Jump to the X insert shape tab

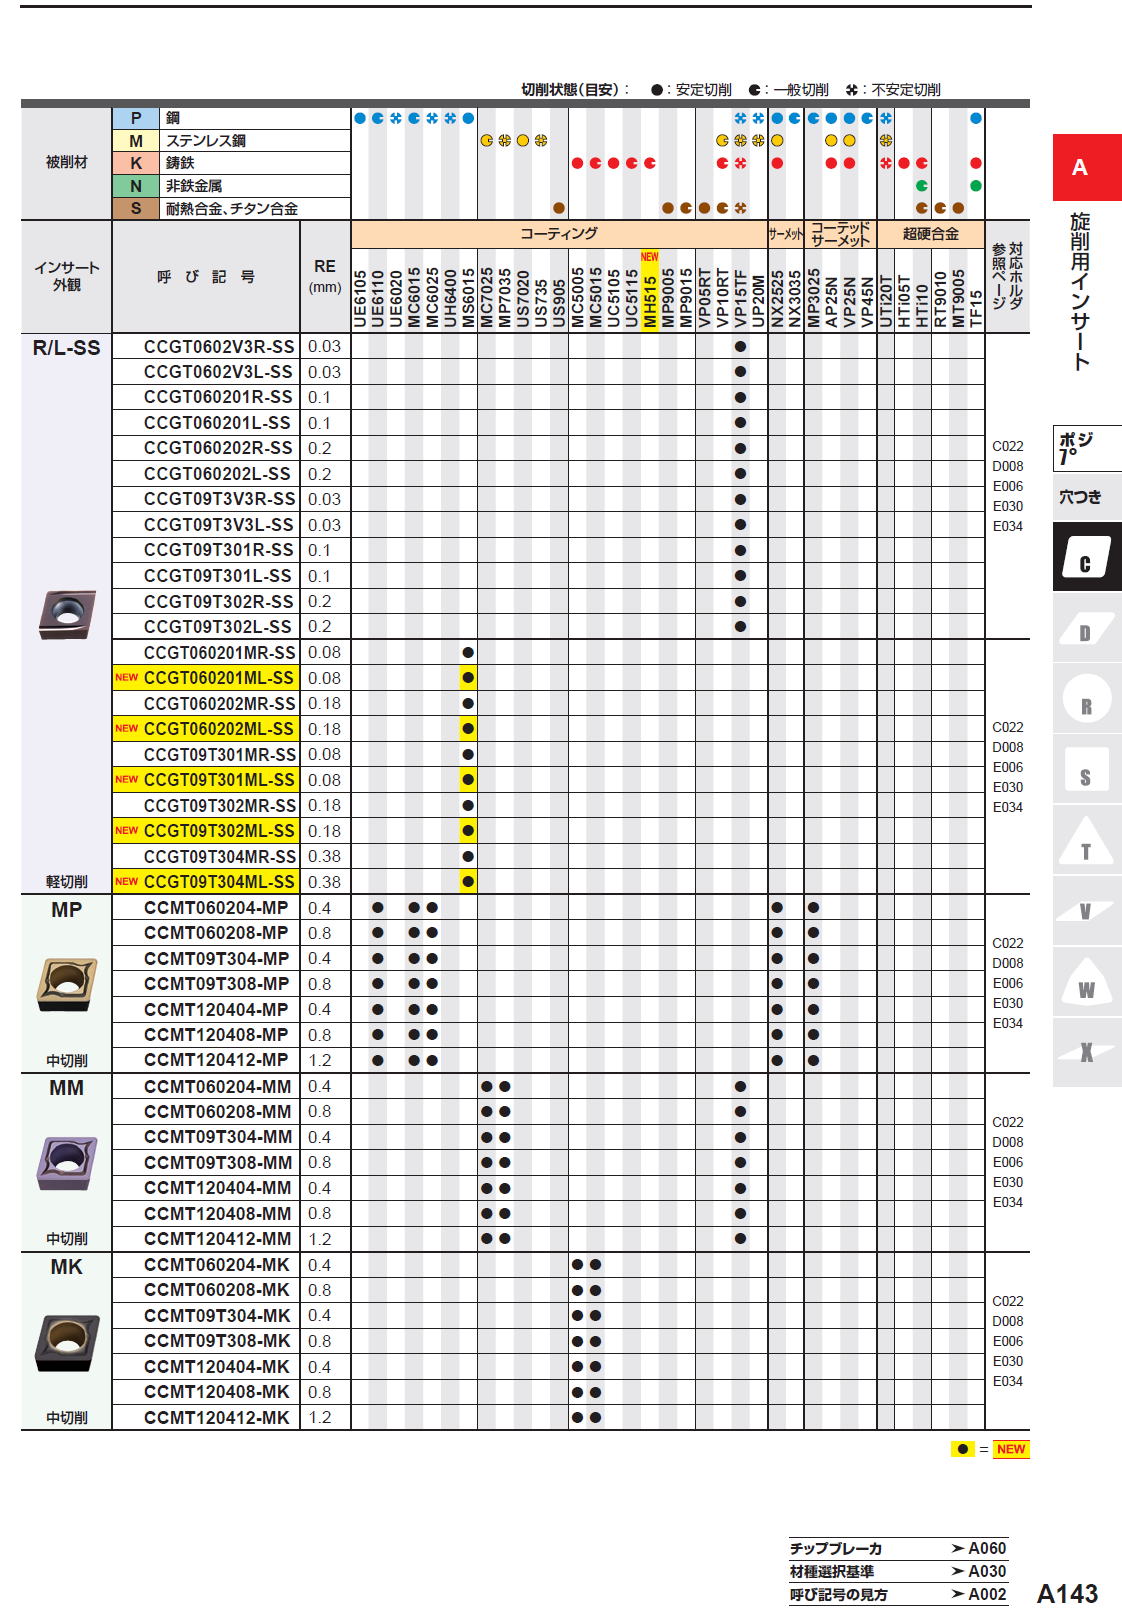tap(1086, 1052)
